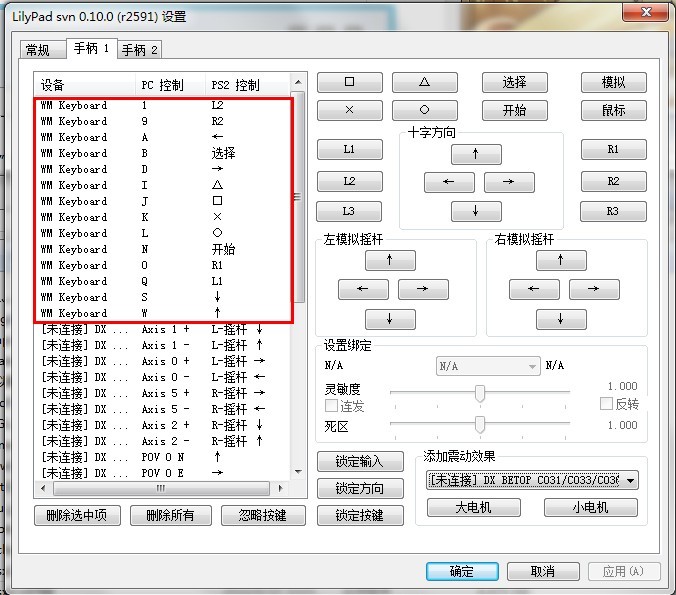676x595 pixels.
Task: Bind right analog stick left
Action: pos(534,289)
